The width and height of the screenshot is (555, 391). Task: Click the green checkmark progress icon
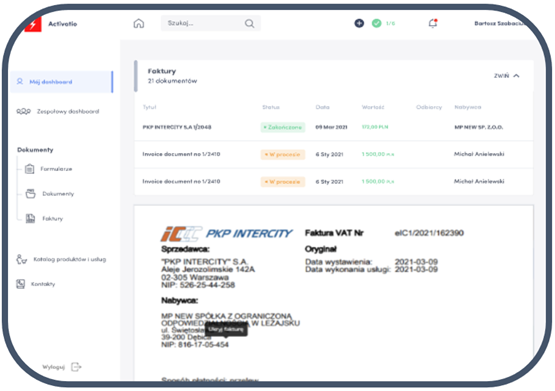377,23
